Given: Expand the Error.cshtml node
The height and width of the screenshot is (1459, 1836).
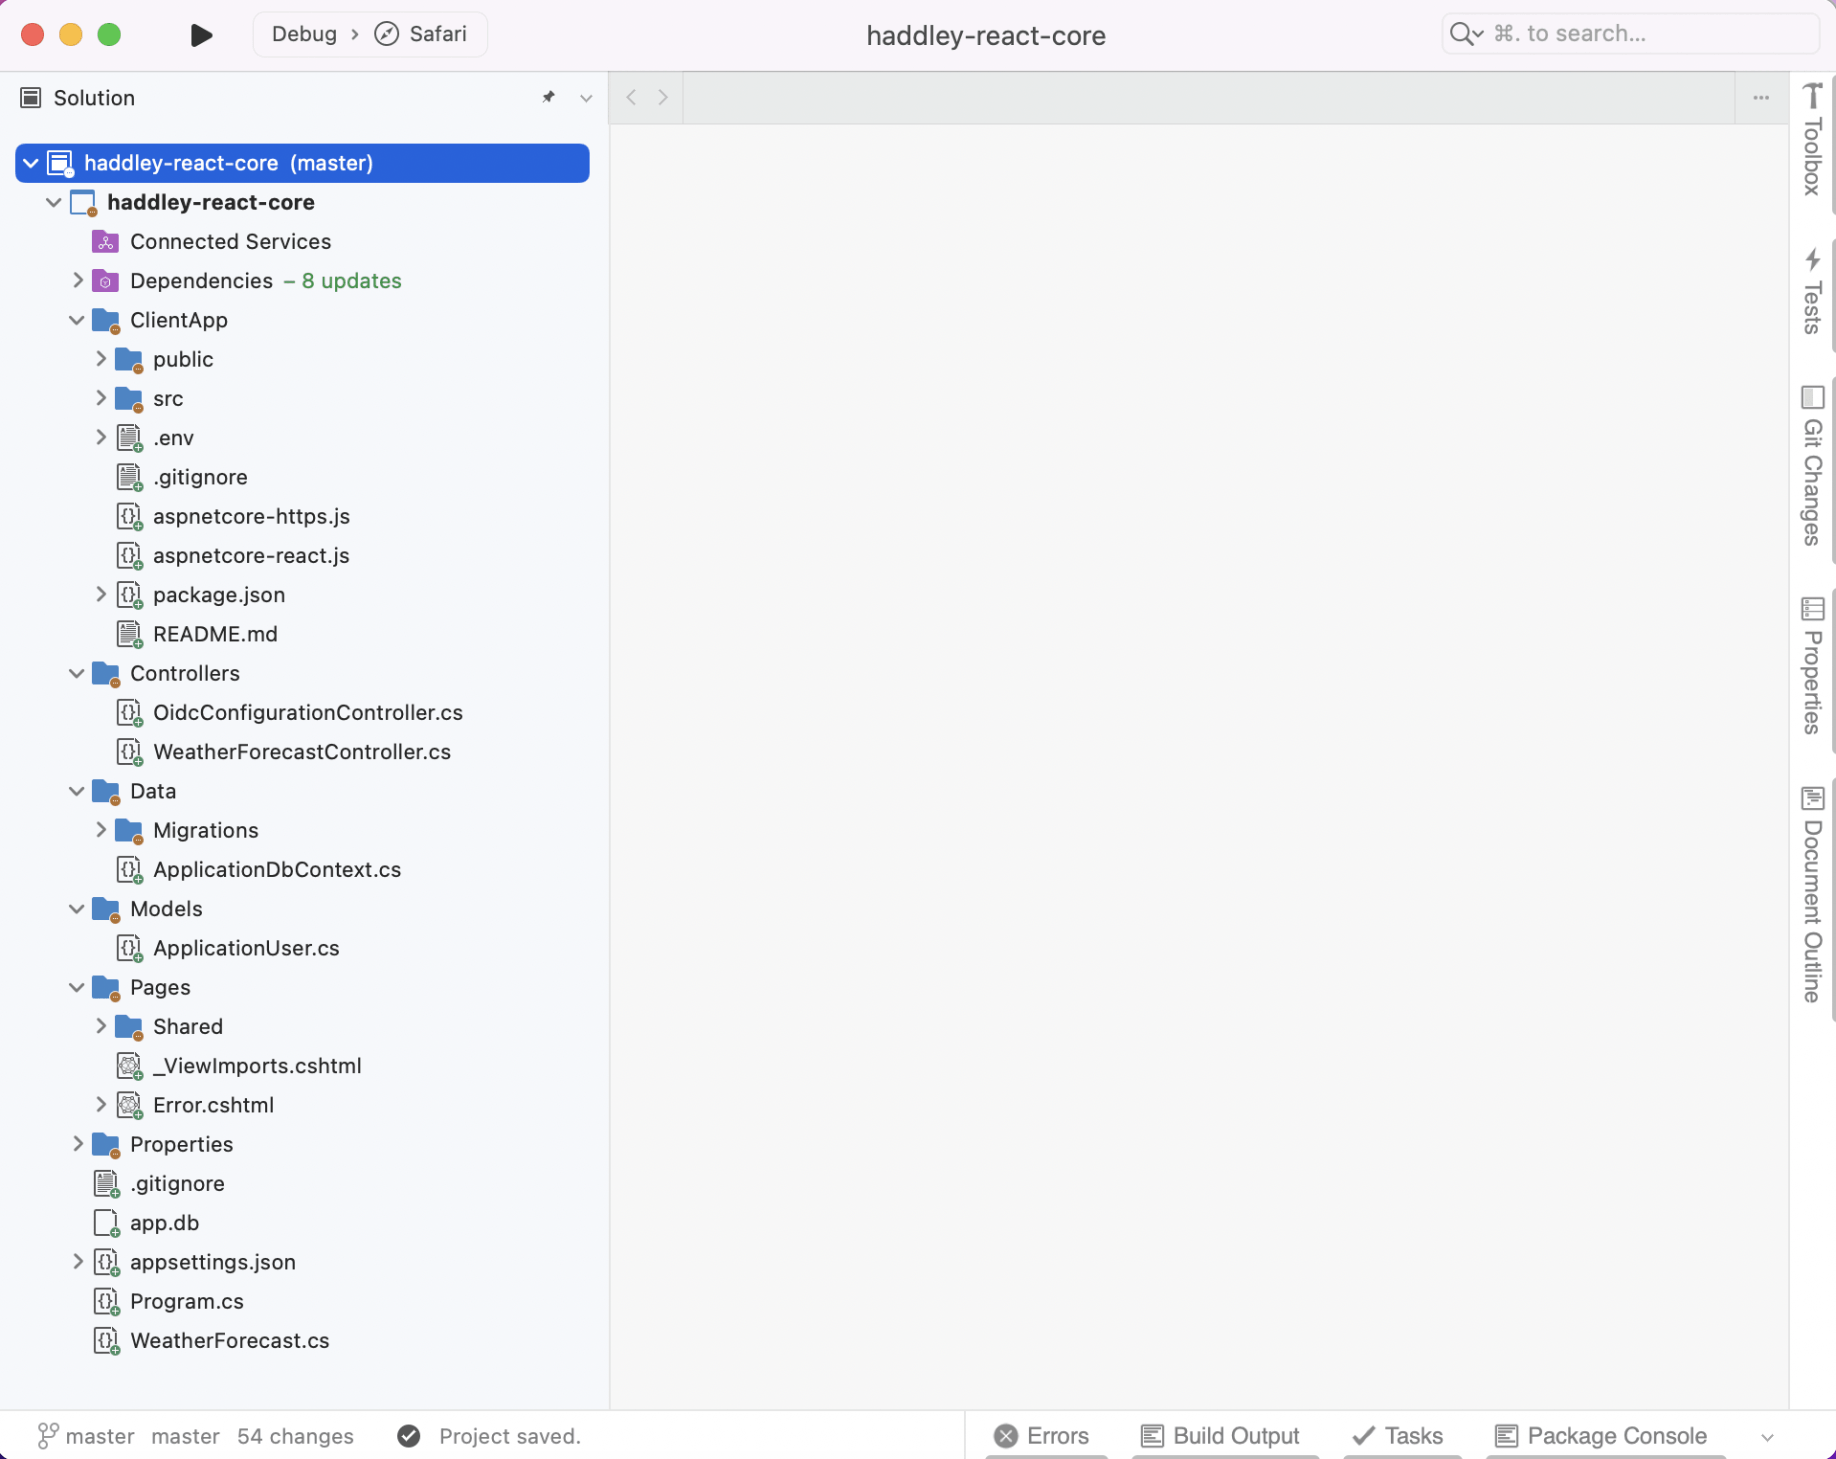Looking at the screenshot, I should tap(100, 1105).
